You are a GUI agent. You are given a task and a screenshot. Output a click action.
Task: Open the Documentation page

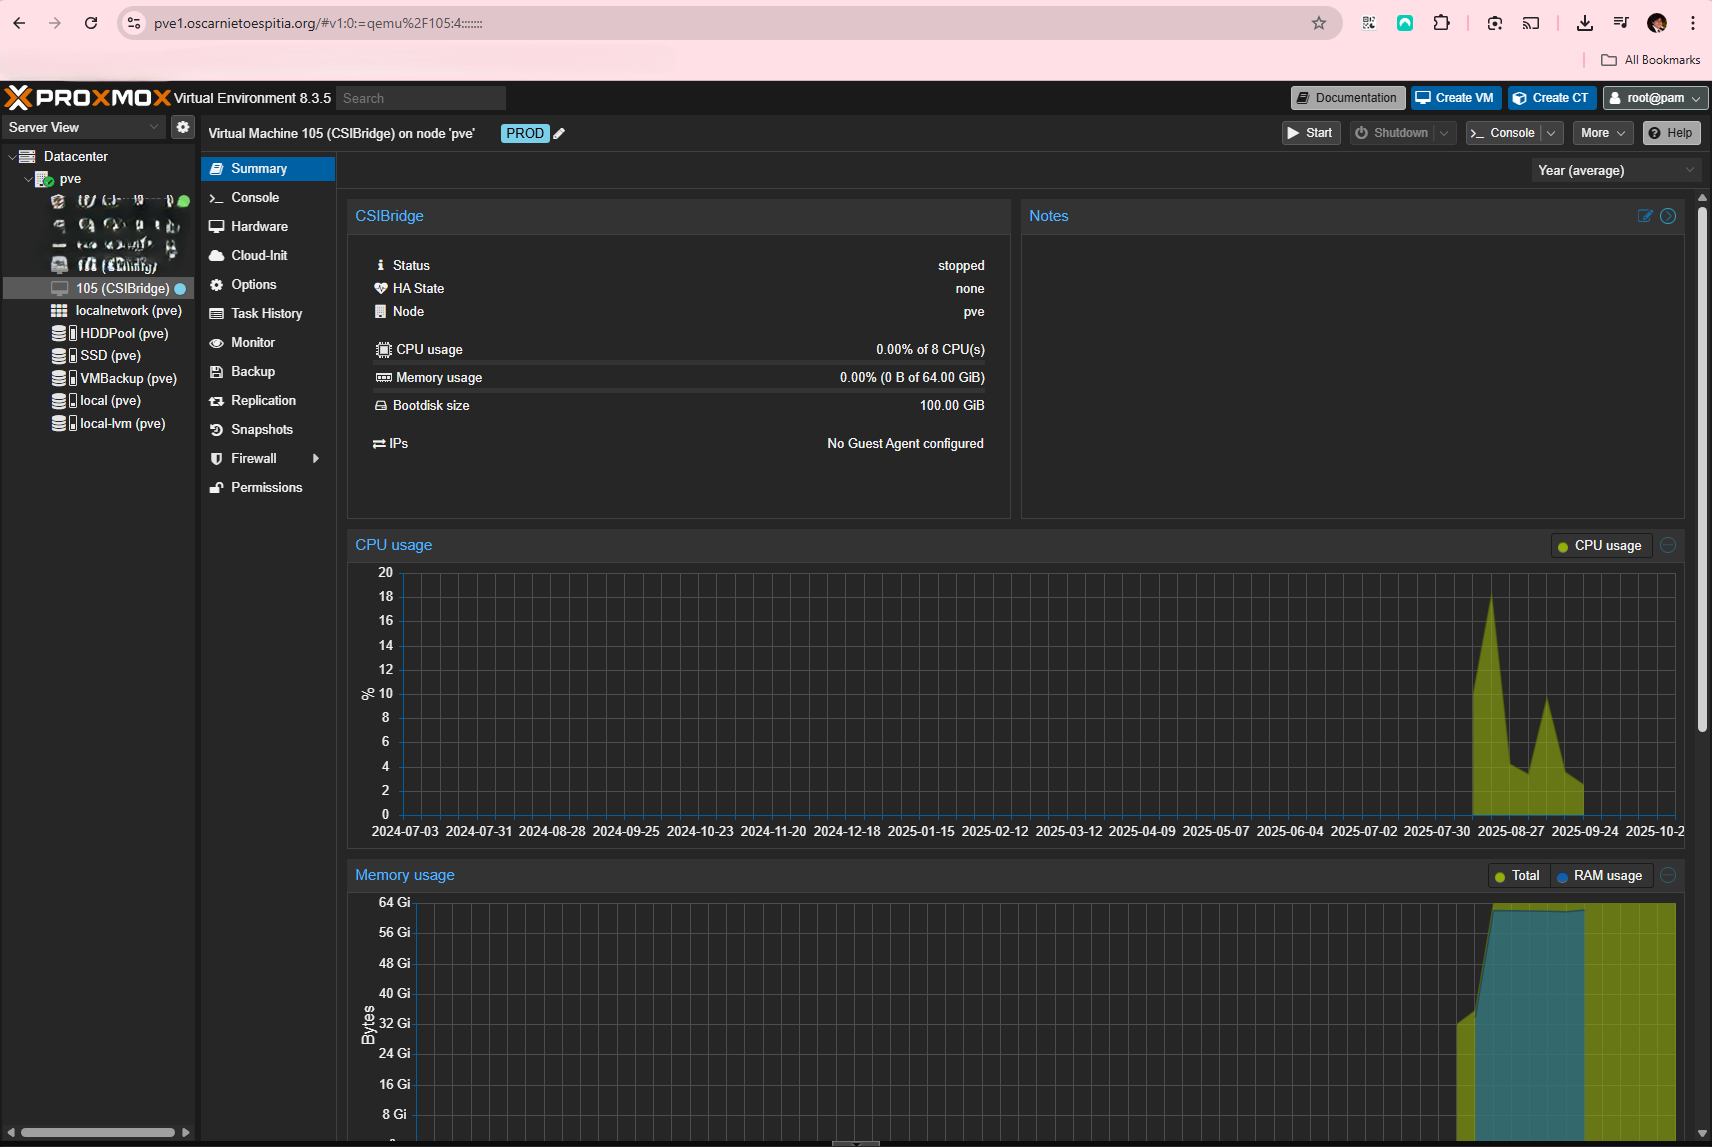pos(1347,97)
